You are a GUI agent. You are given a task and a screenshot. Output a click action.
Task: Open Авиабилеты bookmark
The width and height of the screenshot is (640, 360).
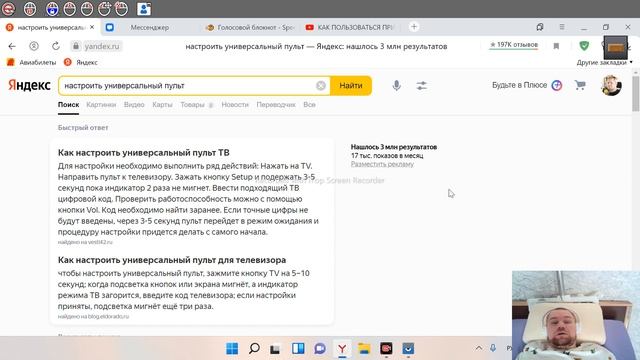click(x=31, y=62)
